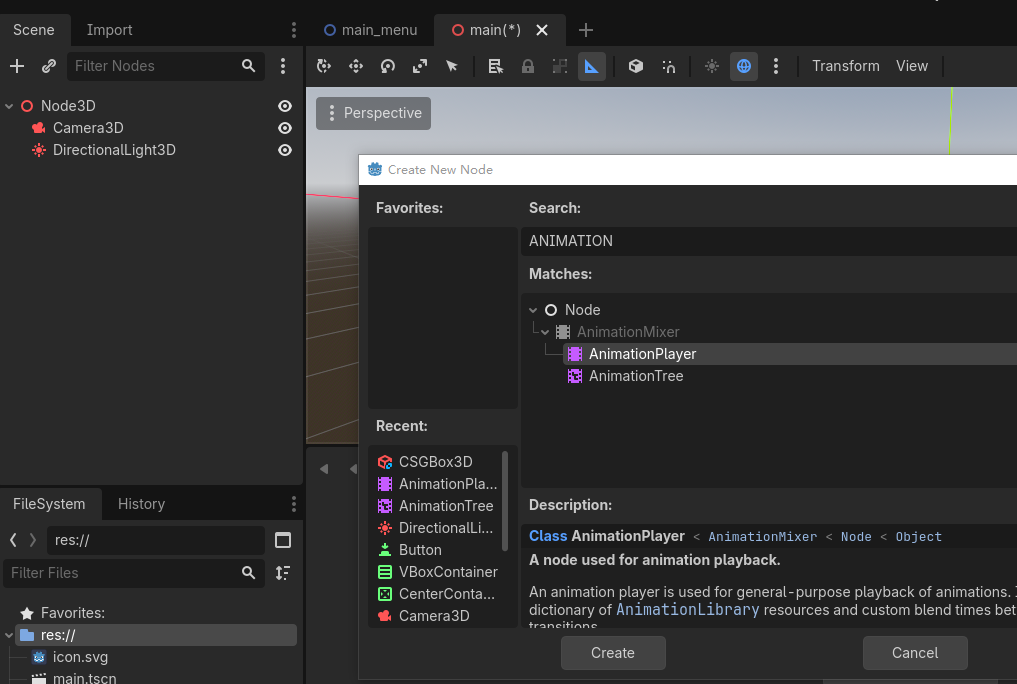This screenshot has height=684, width=1017.
Task: Click the Filter Files search field
Action: tap(134, 573)
